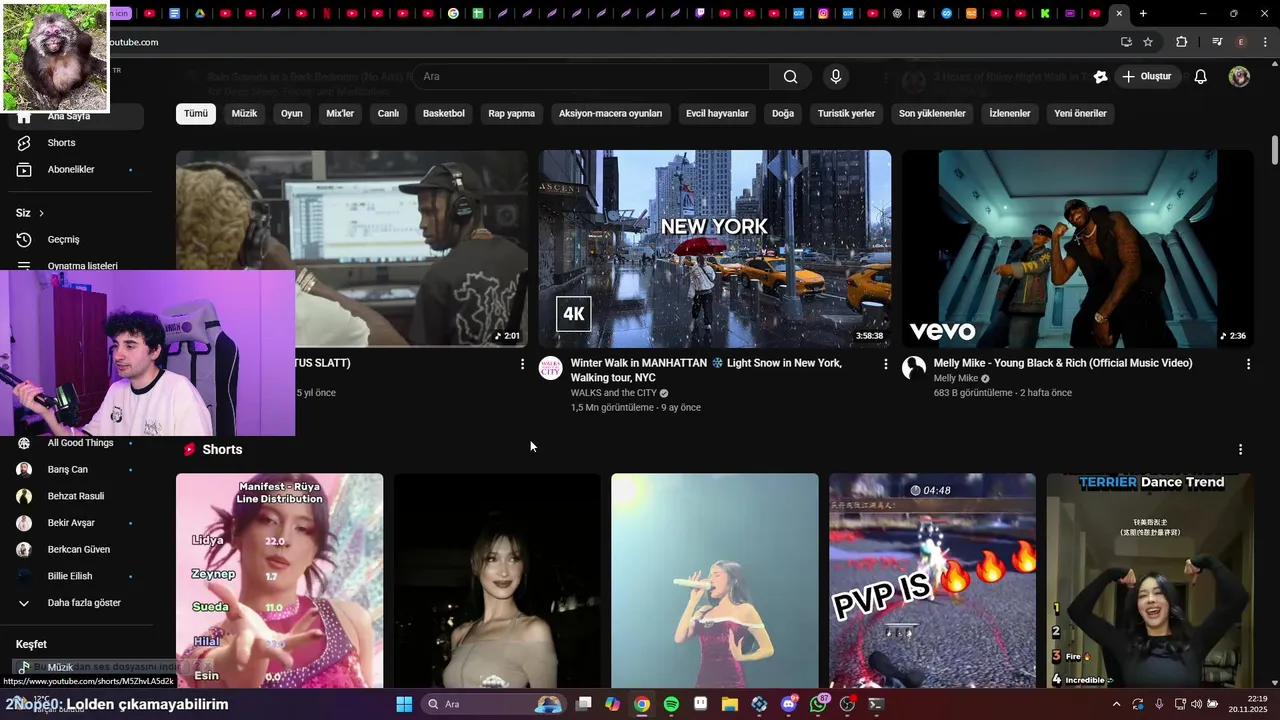Viewport: 1280px width, 720px height.
Task: Select the Evcil hayvanlar chip
Action: click(717, 114)
